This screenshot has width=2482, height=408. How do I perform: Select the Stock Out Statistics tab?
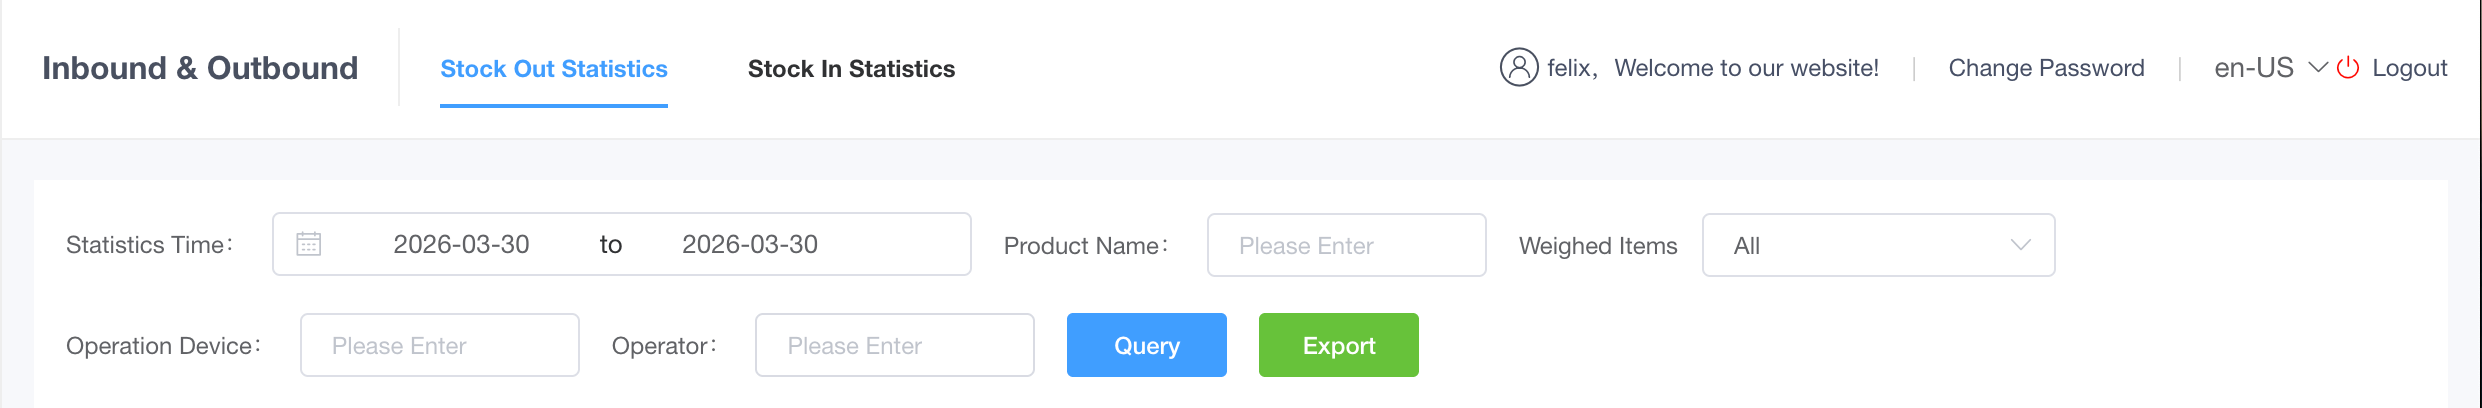554,69
